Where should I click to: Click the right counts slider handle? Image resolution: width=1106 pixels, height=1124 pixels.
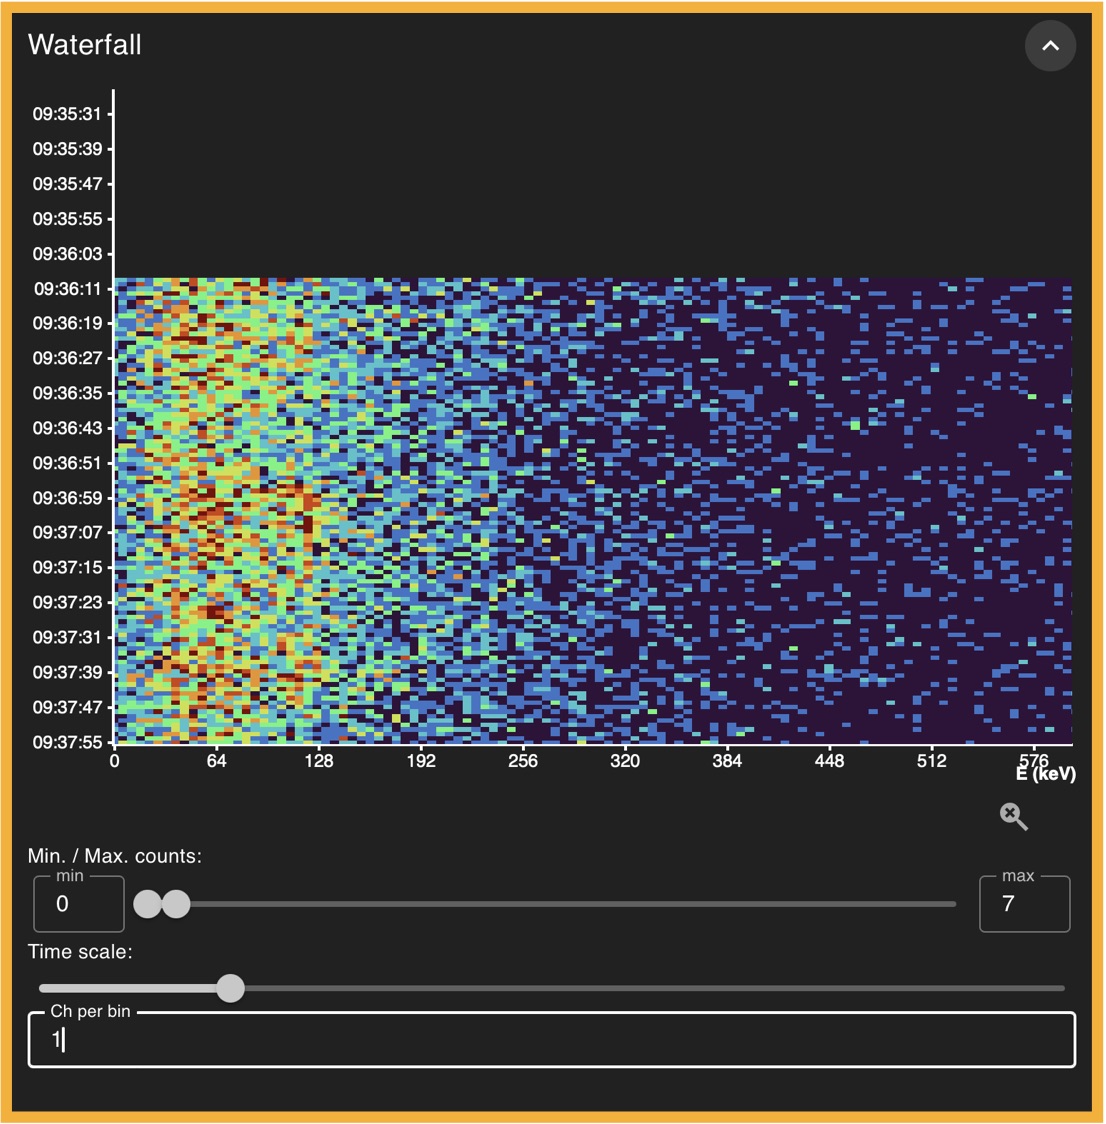coord(176,904)
